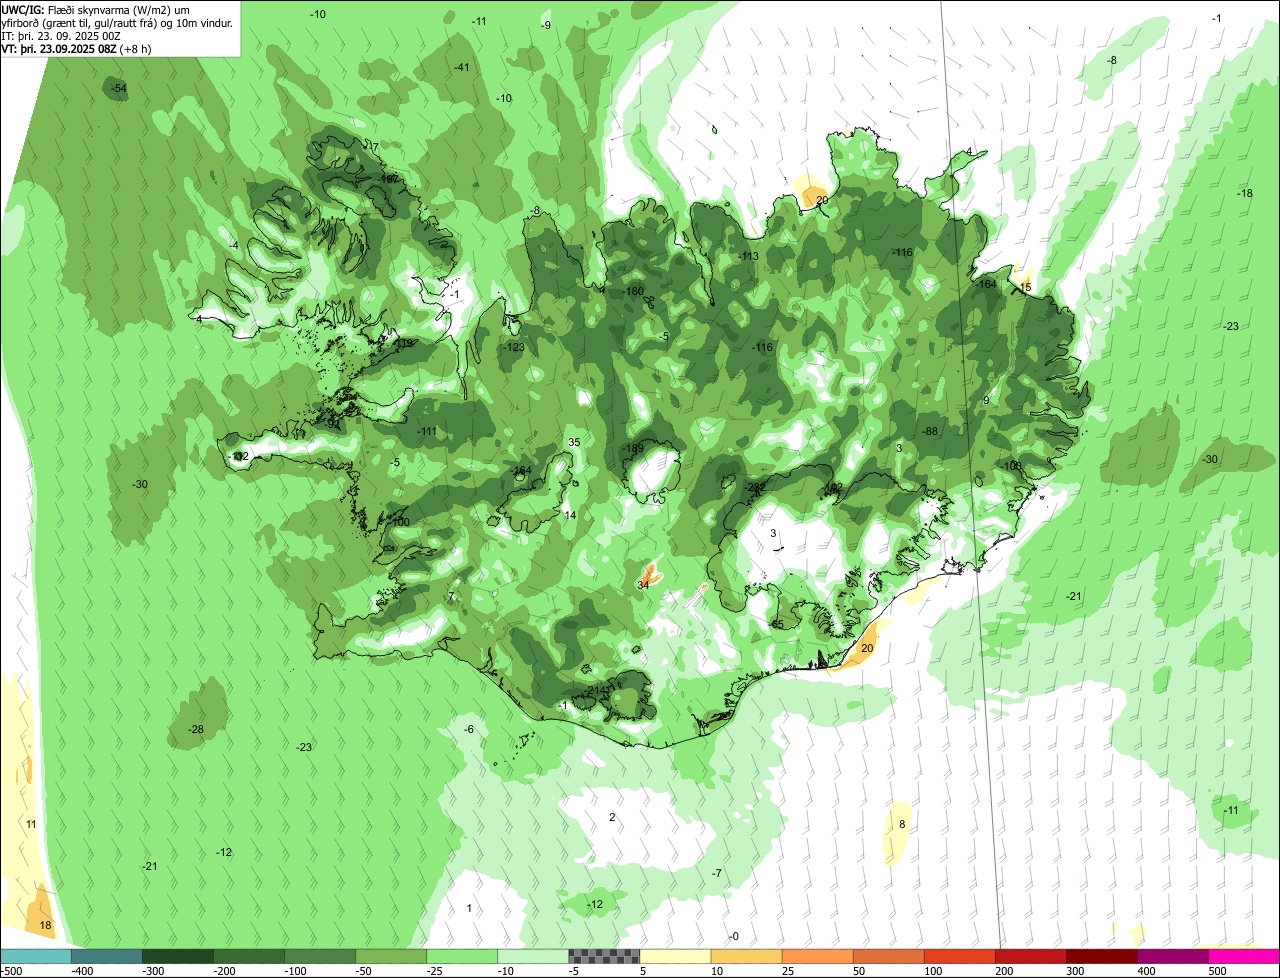This screenshot has width=1280, height=978.
Task: Click the map value '-123'
Action: 513,348
